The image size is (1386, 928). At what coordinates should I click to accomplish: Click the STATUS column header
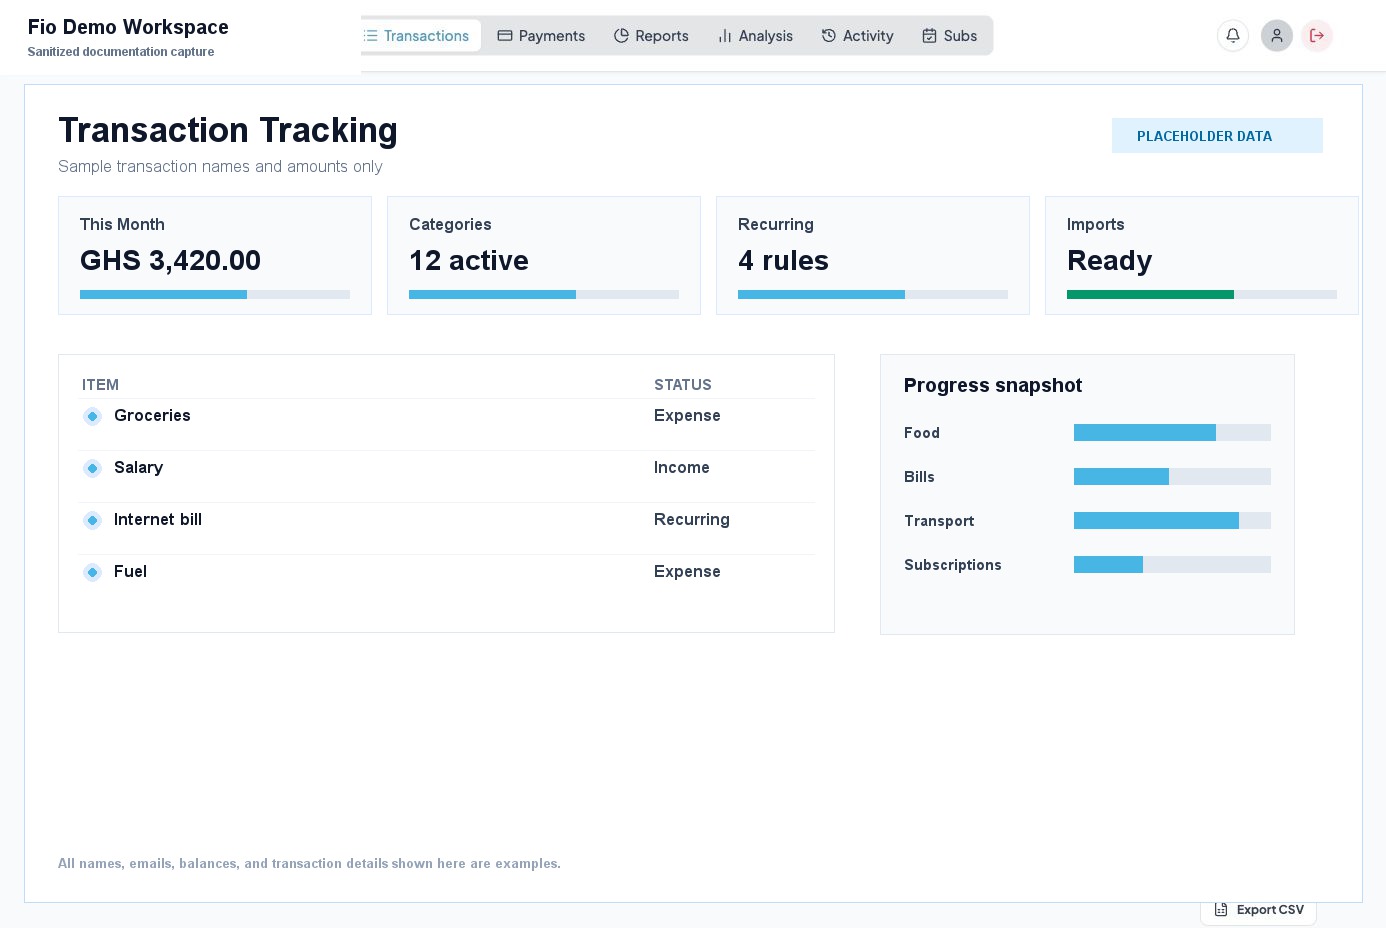coord(683,385)
